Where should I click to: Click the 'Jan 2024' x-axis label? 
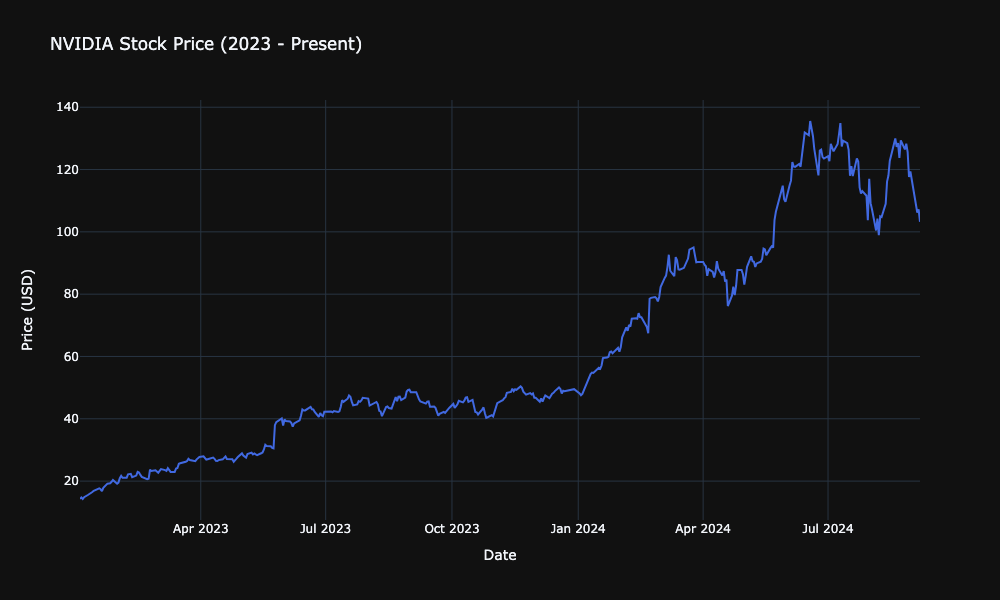578,529
